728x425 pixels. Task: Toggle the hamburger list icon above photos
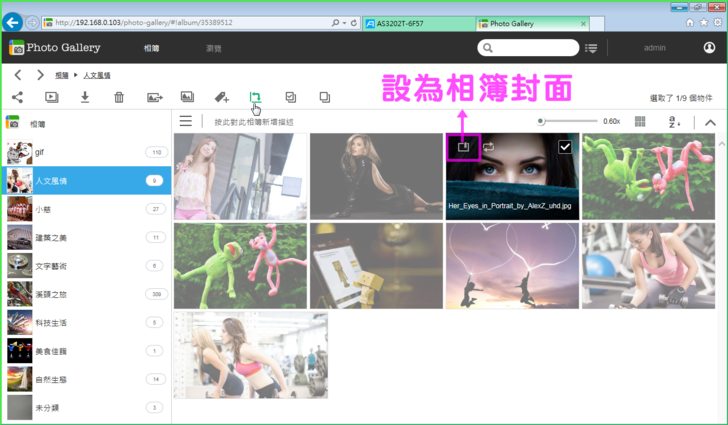point(185,121)
